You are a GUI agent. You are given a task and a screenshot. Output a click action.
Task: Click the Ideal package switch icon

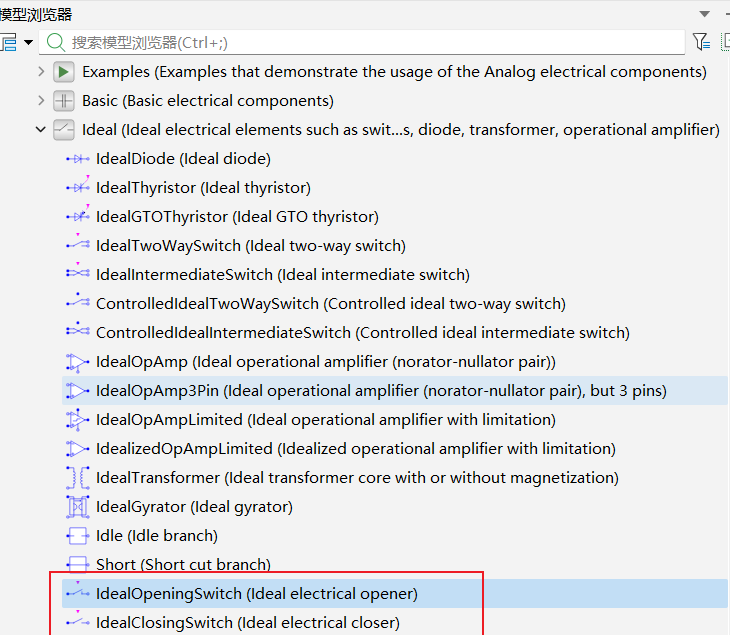point(64,130)
